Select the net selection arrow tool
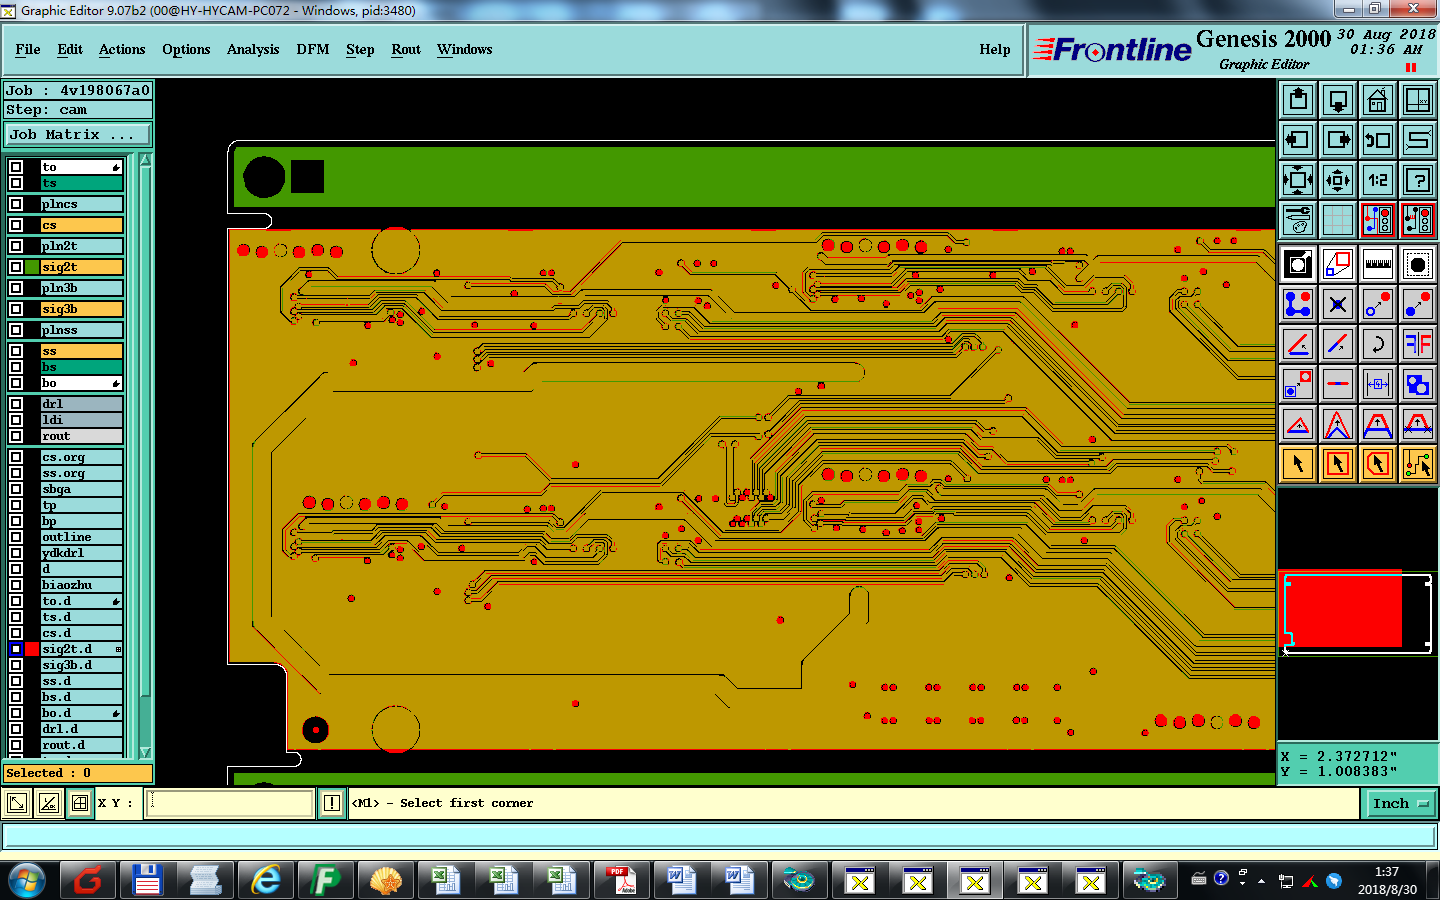1440x900 pixels. [1418, 464]
